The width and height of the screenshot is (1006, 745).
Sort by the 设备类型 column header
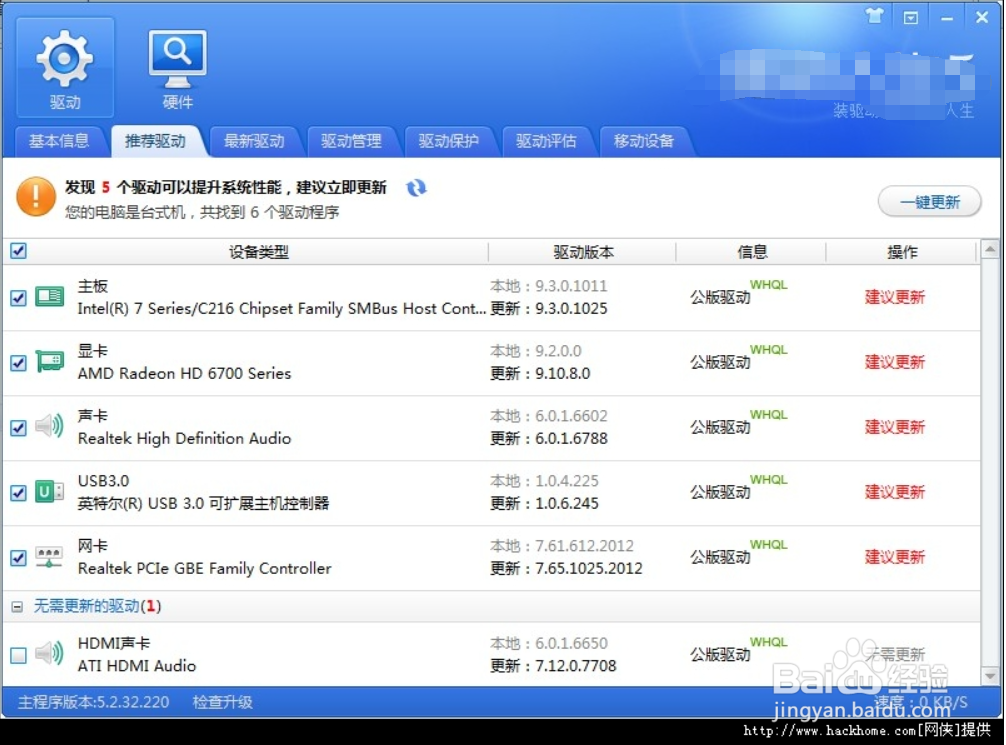pyautogui.click(x=259, y=252)
